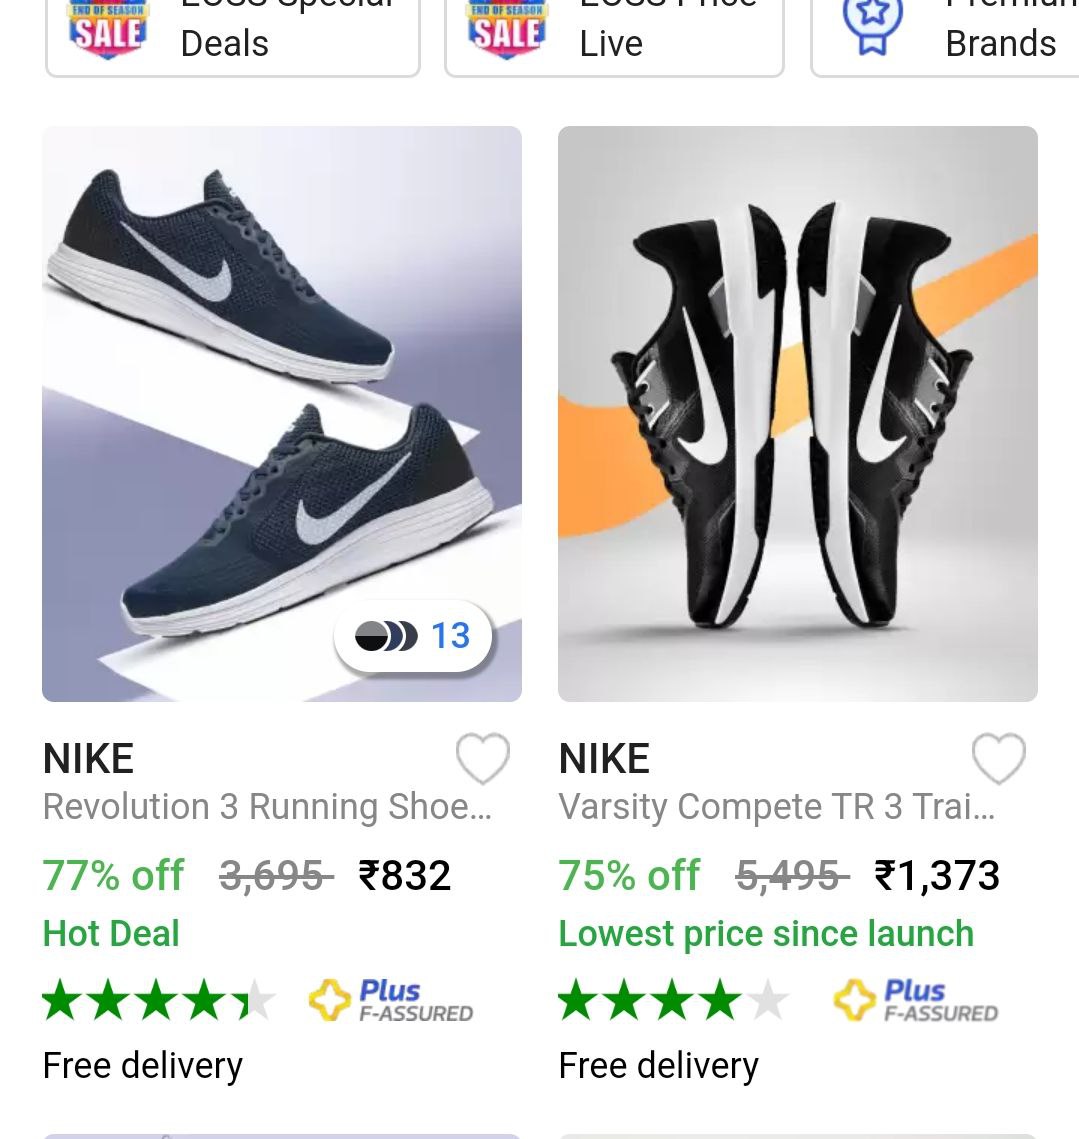View star rating of Varsity Compete shoe

pos(674,1000)
